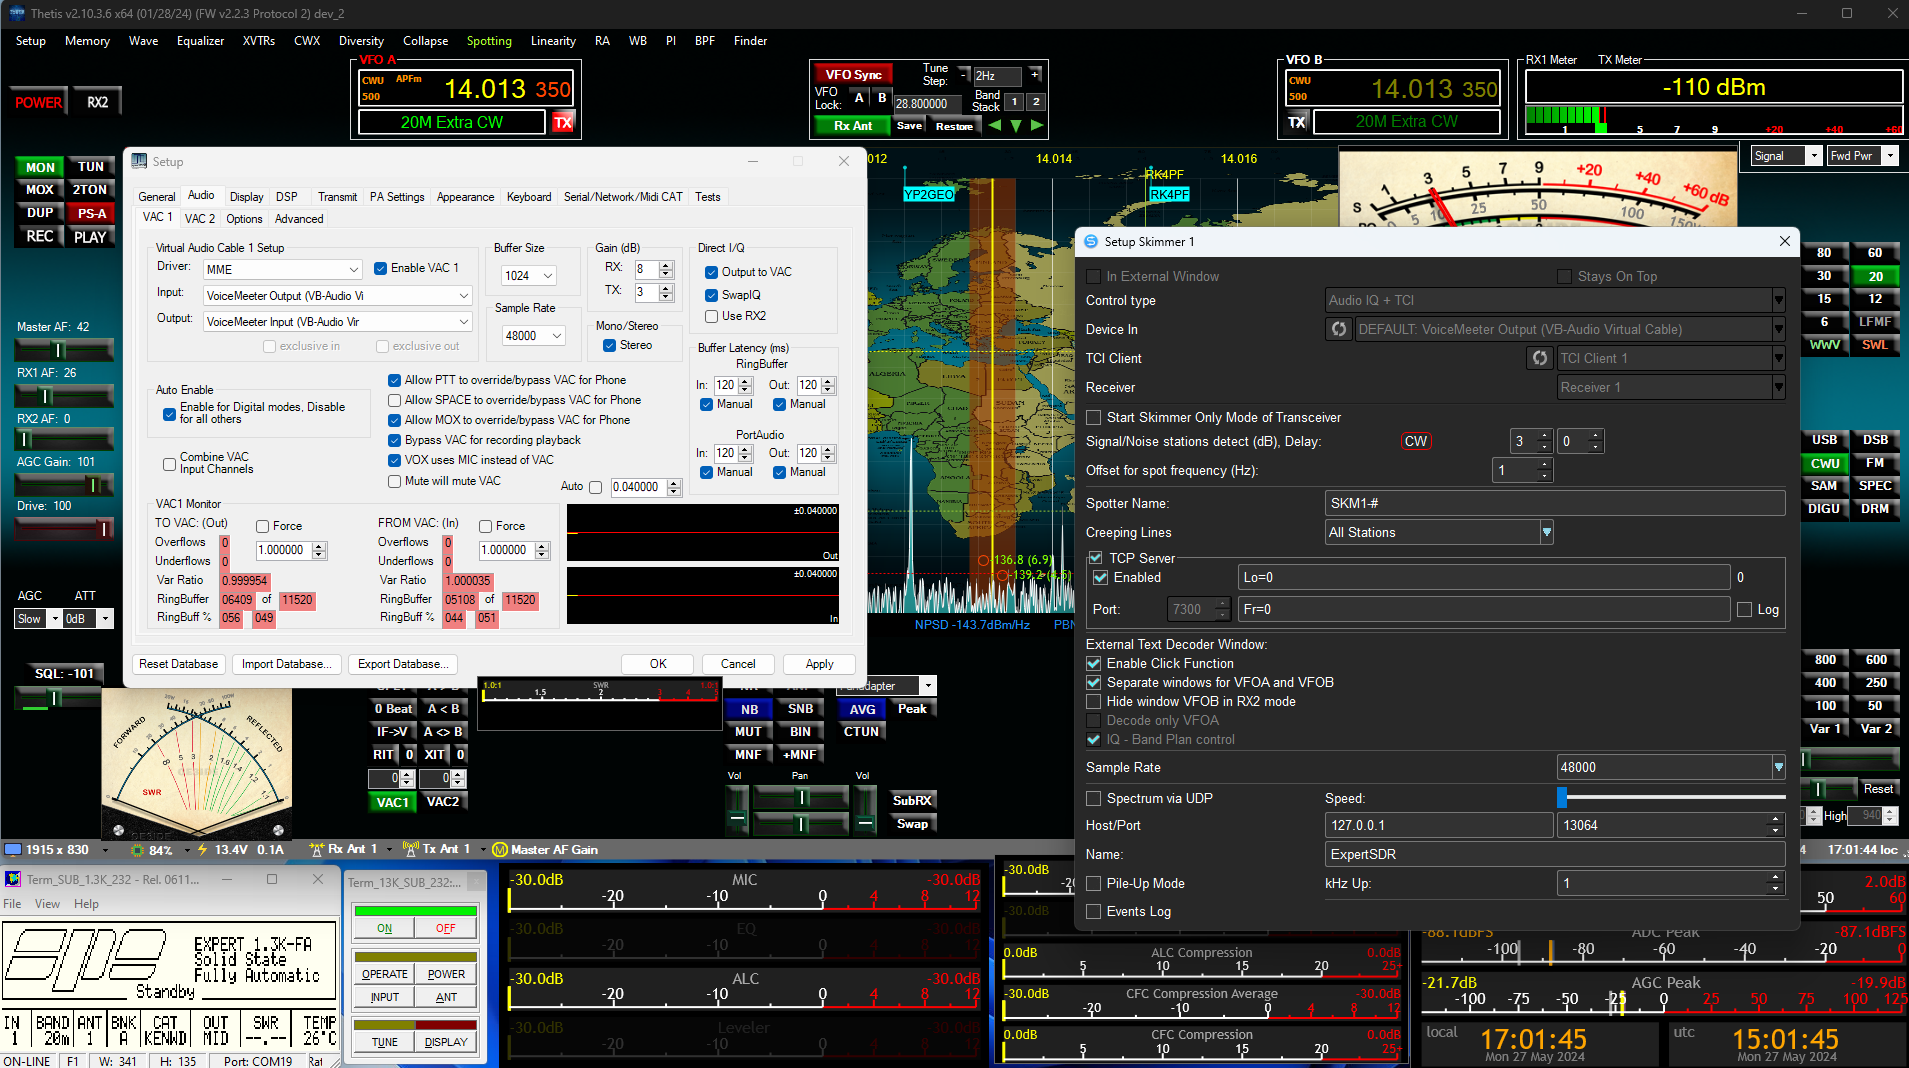Open File menu in Term_SUB window
Viewport: 1909px width, 1068px height.
pyautogui.click(x=12, y=903)
